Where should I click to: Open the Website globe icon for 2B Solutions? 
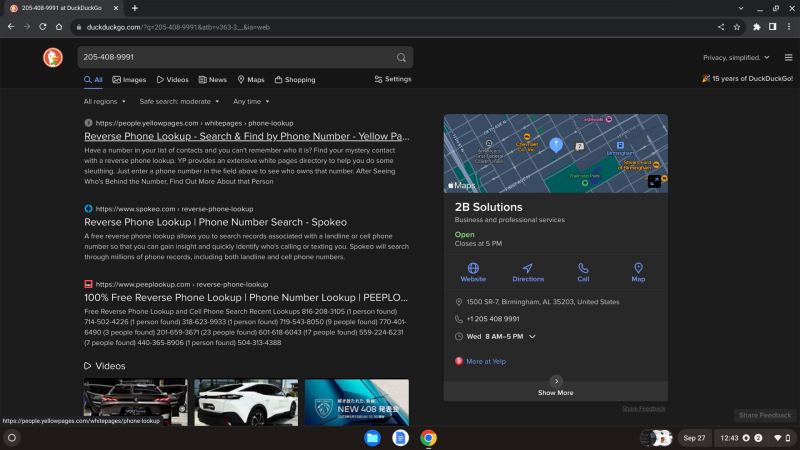(x=473, y=268)
